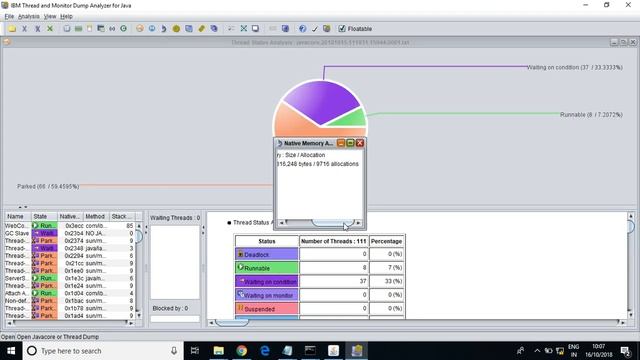Click thread table scroll down arrow

pyautogui.click(x=139, y=316)
